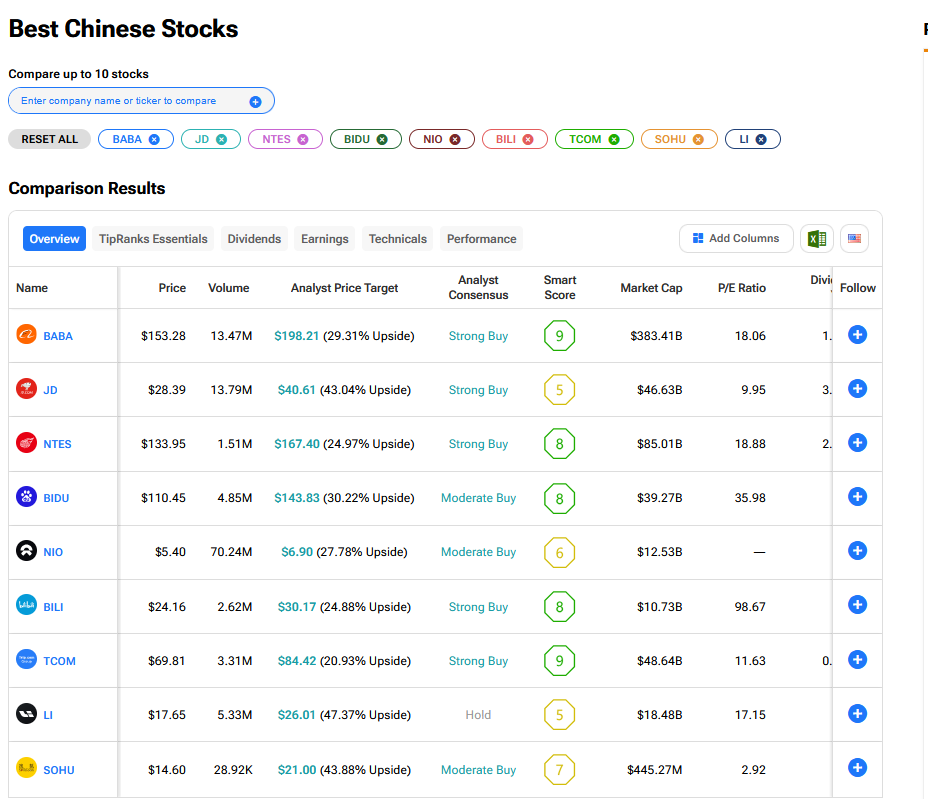Click the BIDU paw logo icon
Screen dimensions: 928x799
[27, 497]
